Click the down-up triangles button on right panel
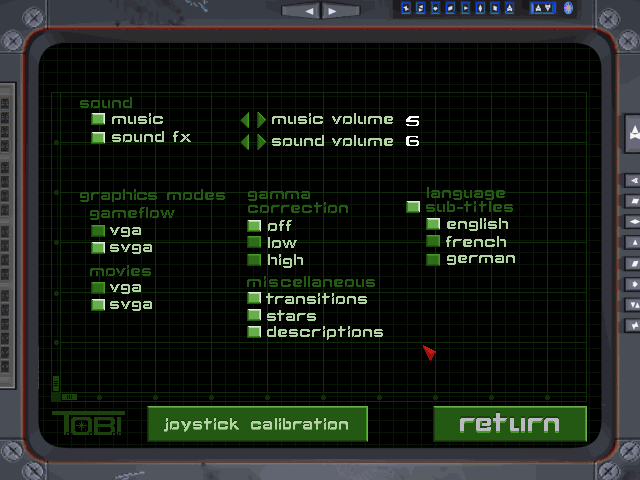The height and width of the screenshot is (480, 640). click(x=633, y=305)
